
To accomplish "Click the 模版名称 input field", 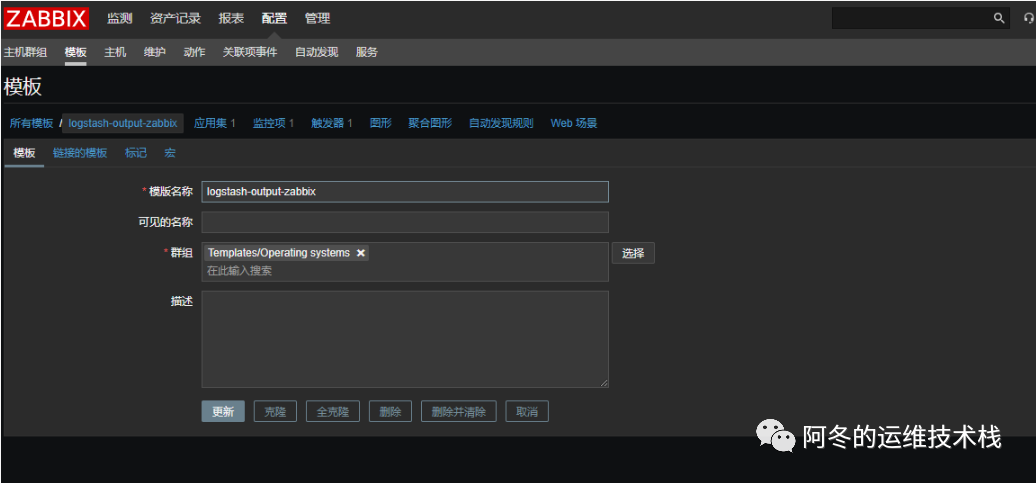I will pyautogui.click(x=405, y=192).
